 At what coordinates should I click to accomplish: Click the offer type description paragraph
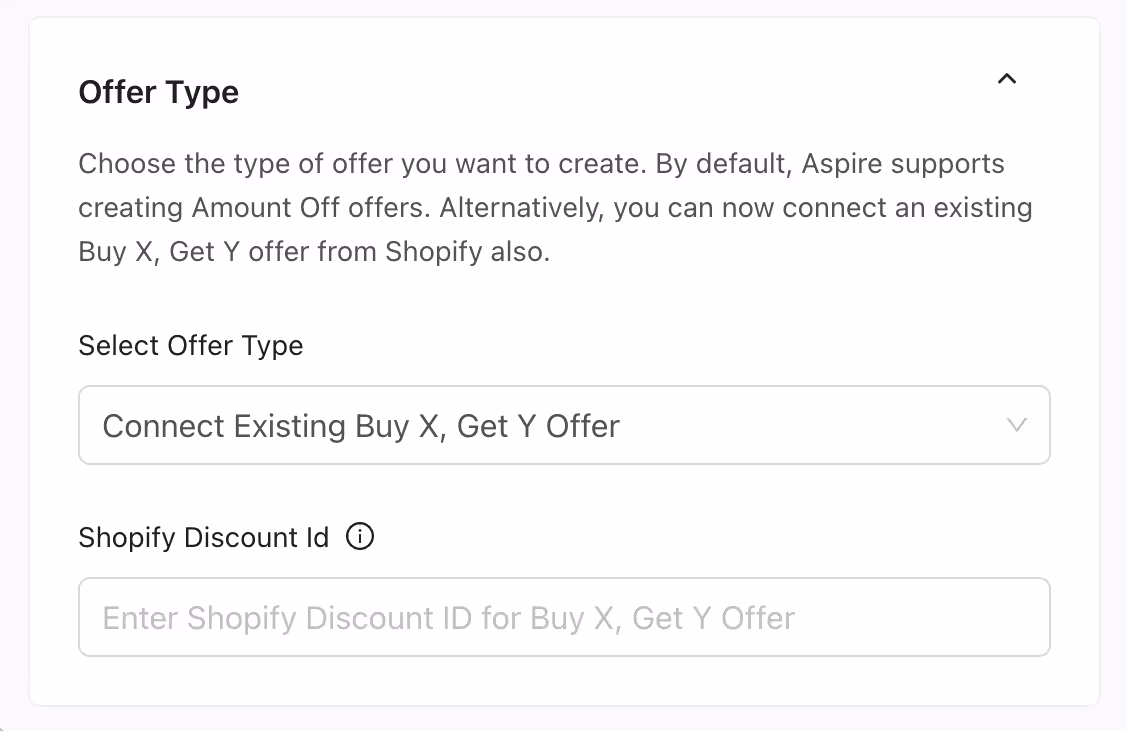click(x=555, y=208)
